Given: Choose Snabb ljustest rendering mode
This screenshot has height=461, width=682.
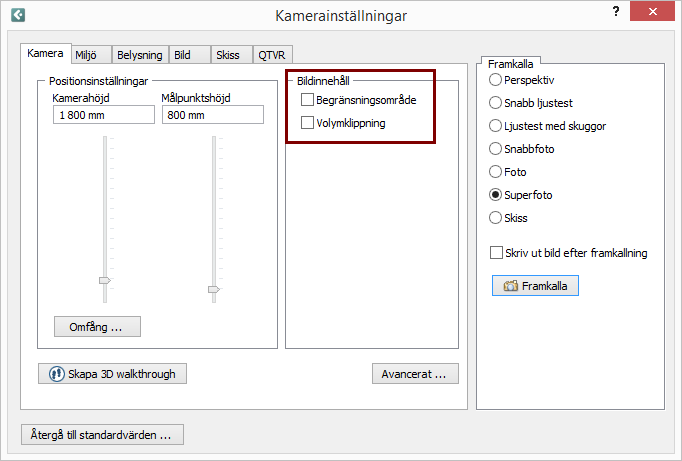Looking at the screenshot, I should pyautogui.click(x=495, y=103).
